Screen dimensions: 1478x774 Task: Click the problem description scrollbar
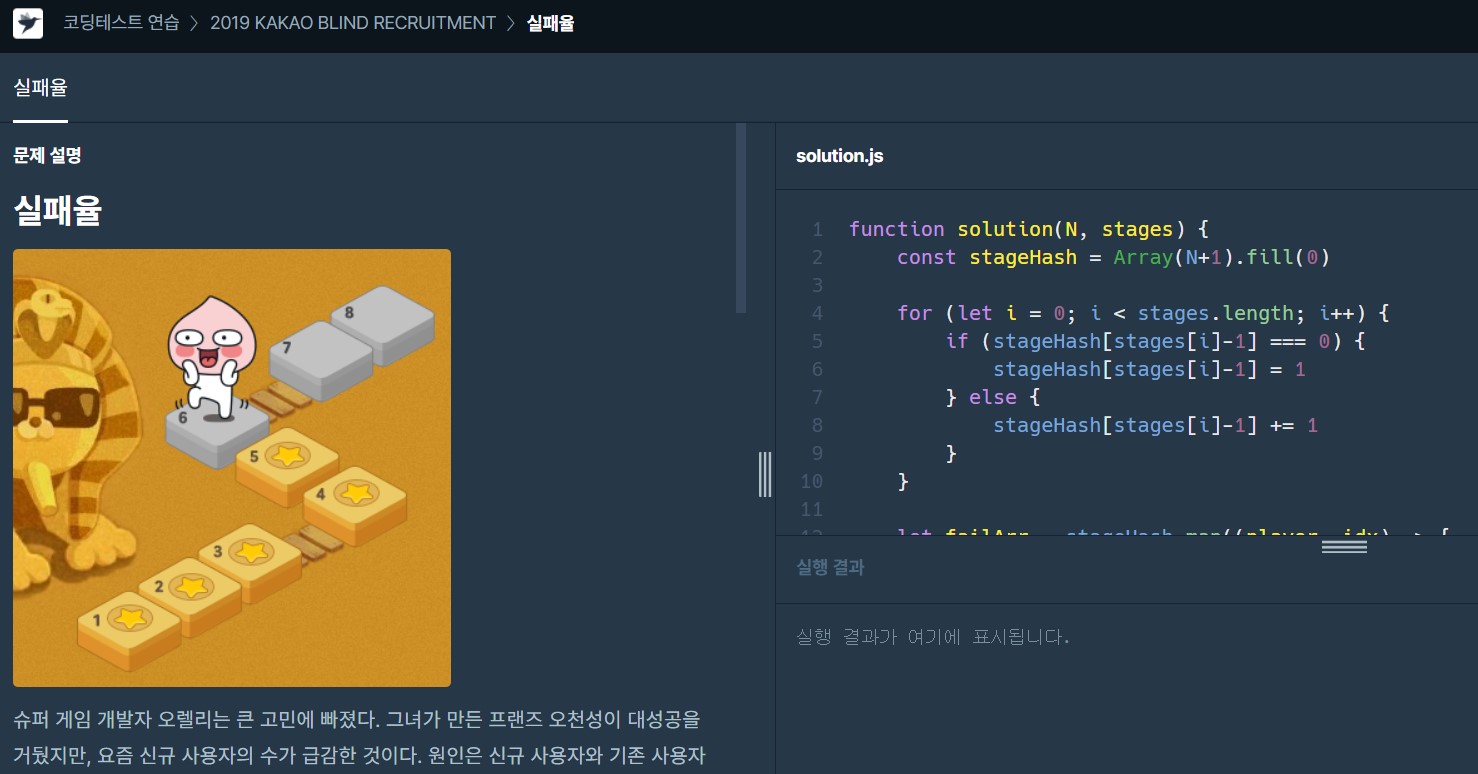pos(741,218)
